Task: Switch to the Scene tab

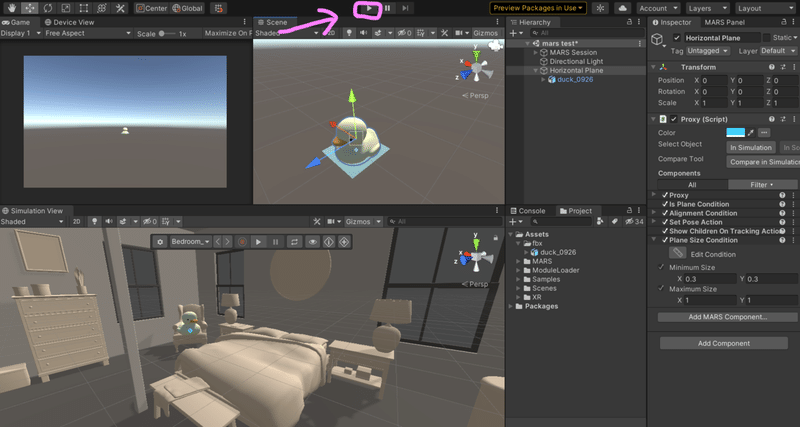Action: coord(273,22)
